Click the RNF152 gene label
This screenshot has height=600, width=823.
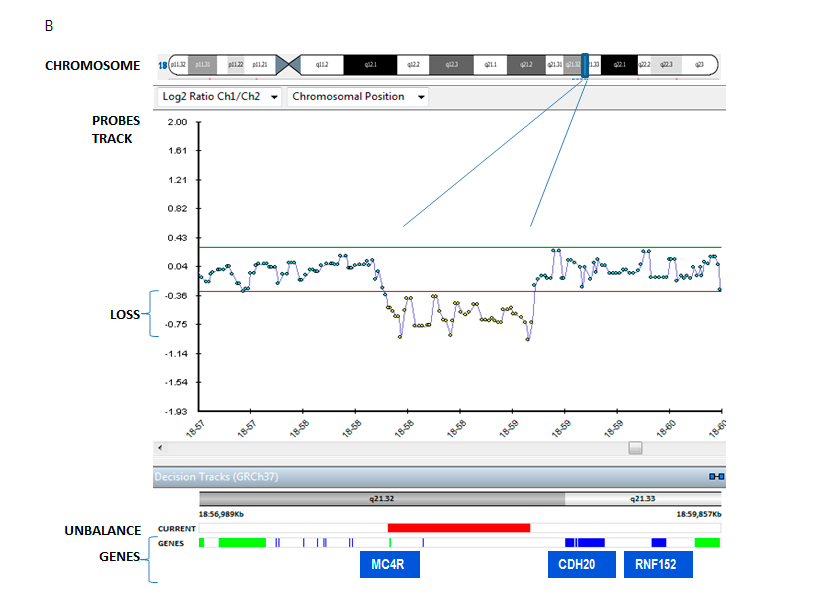coord(655,565)
